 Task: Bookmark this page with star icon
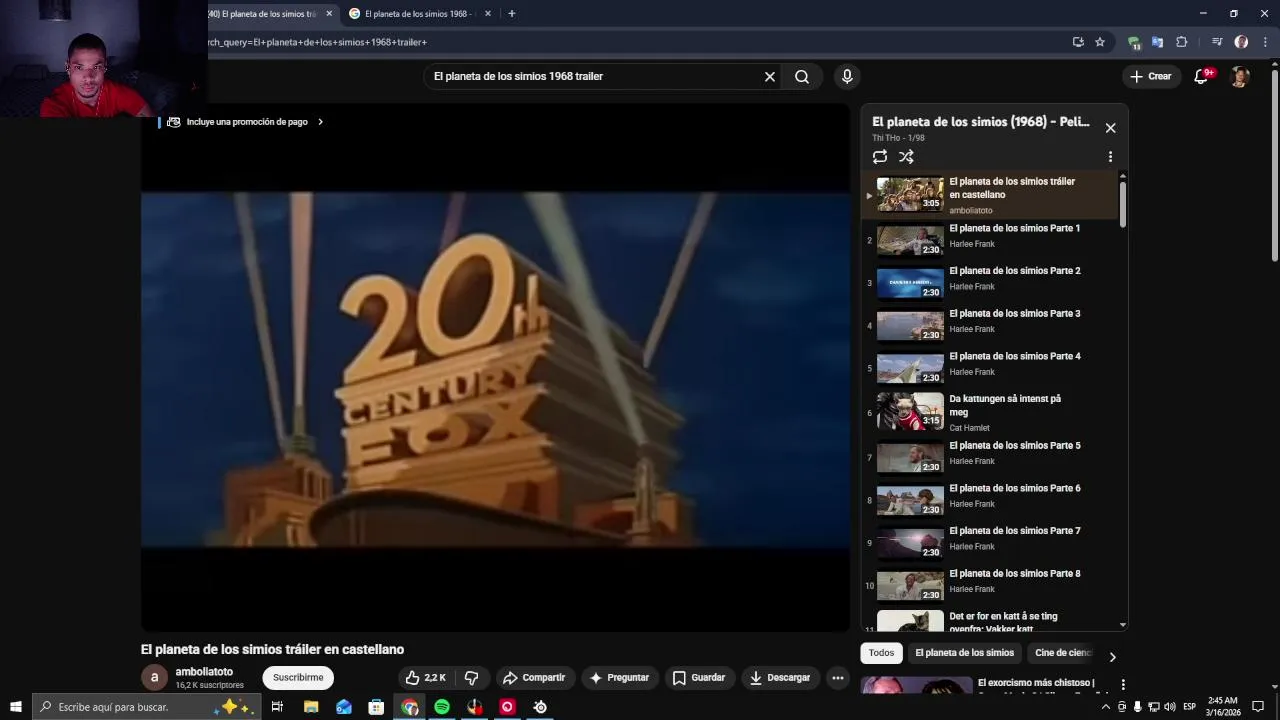tap(1100, 42)
